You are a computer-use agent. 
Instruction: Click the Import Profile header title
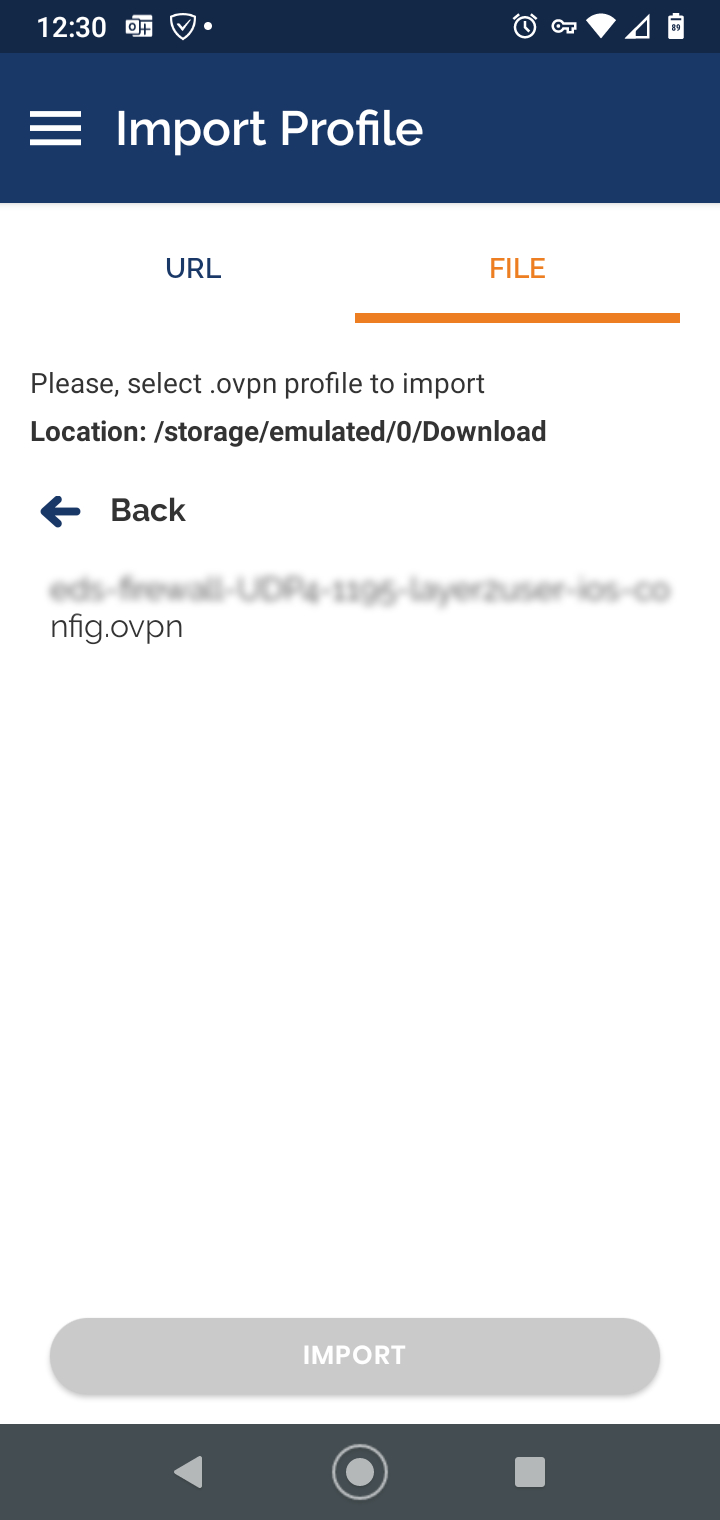click(269, 129)
